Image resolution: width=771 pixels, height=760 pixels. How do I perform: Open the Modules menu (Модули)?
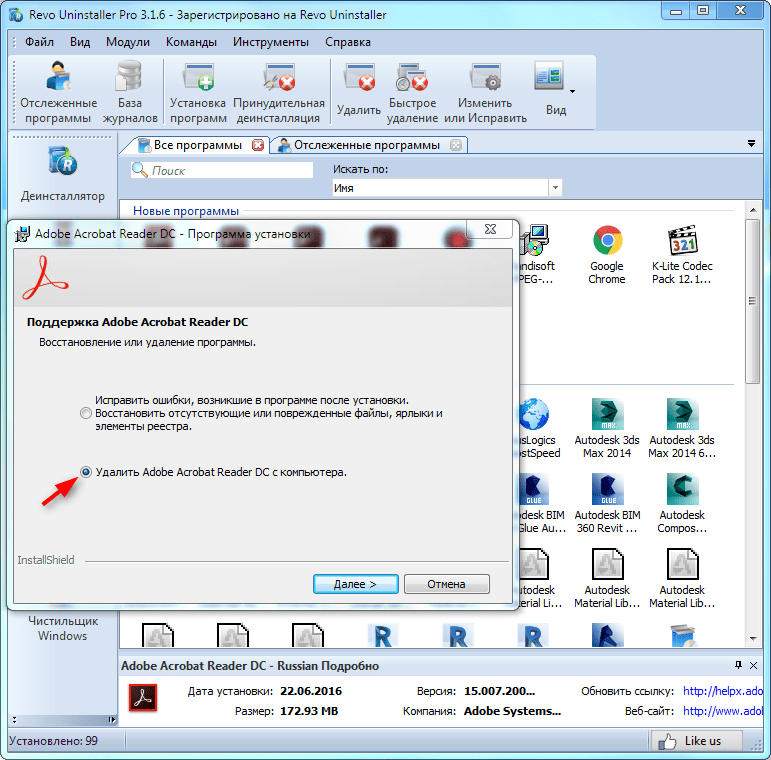point(128,42)
